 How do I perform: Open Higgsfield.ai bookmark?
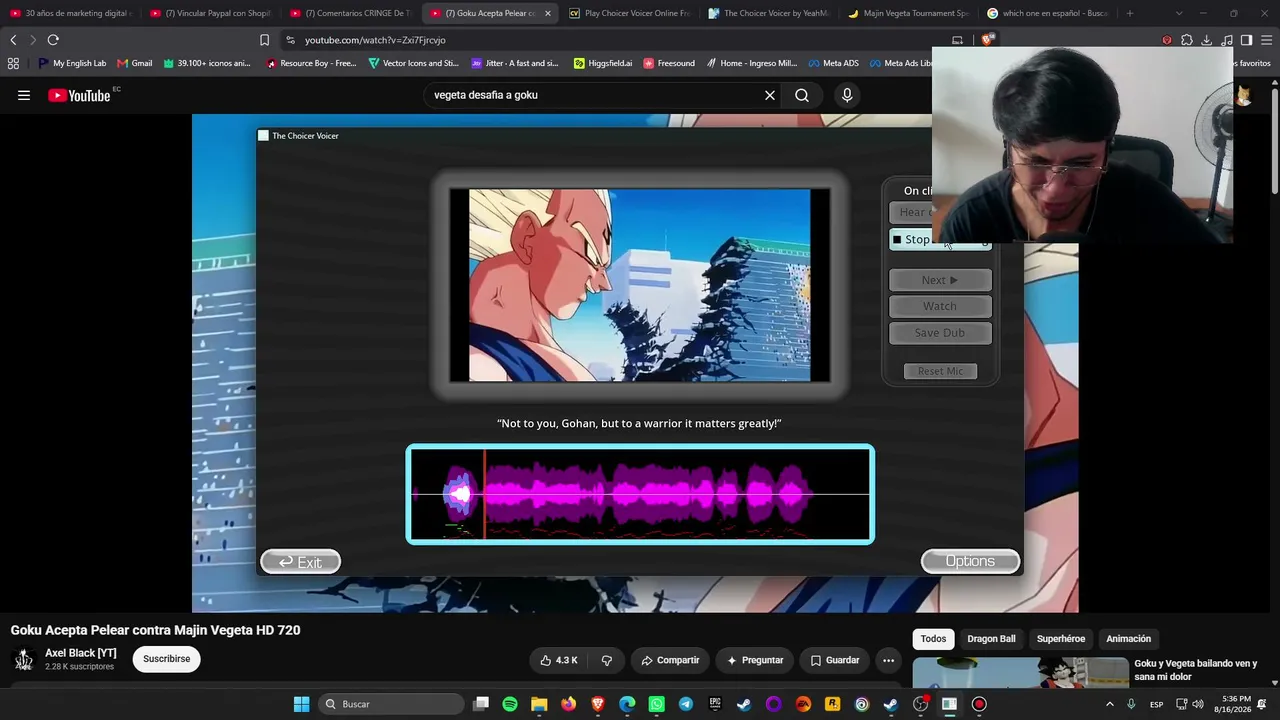point(603,63)
